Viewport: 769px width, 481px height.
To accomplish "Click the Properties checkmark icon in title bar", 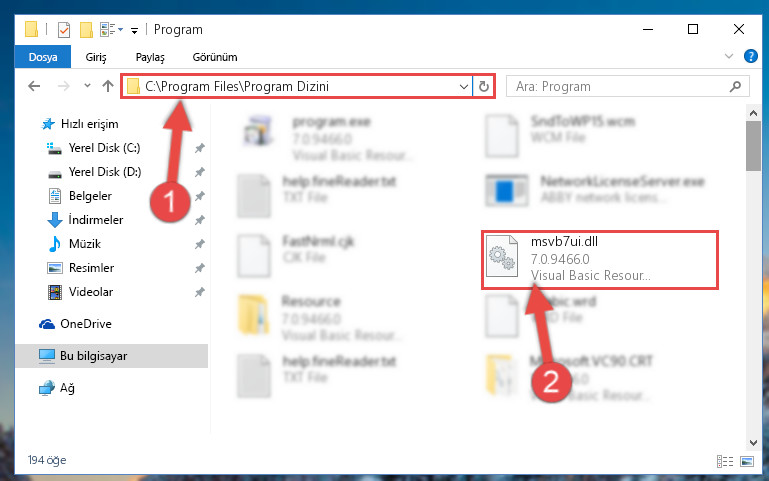I will [64, 30].
